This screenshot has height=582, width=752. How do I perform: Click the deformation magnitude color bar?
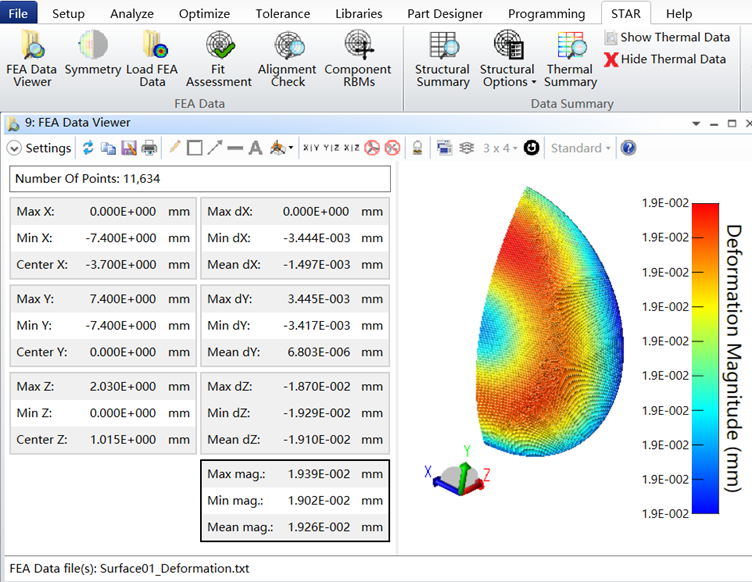coord(704,358)
